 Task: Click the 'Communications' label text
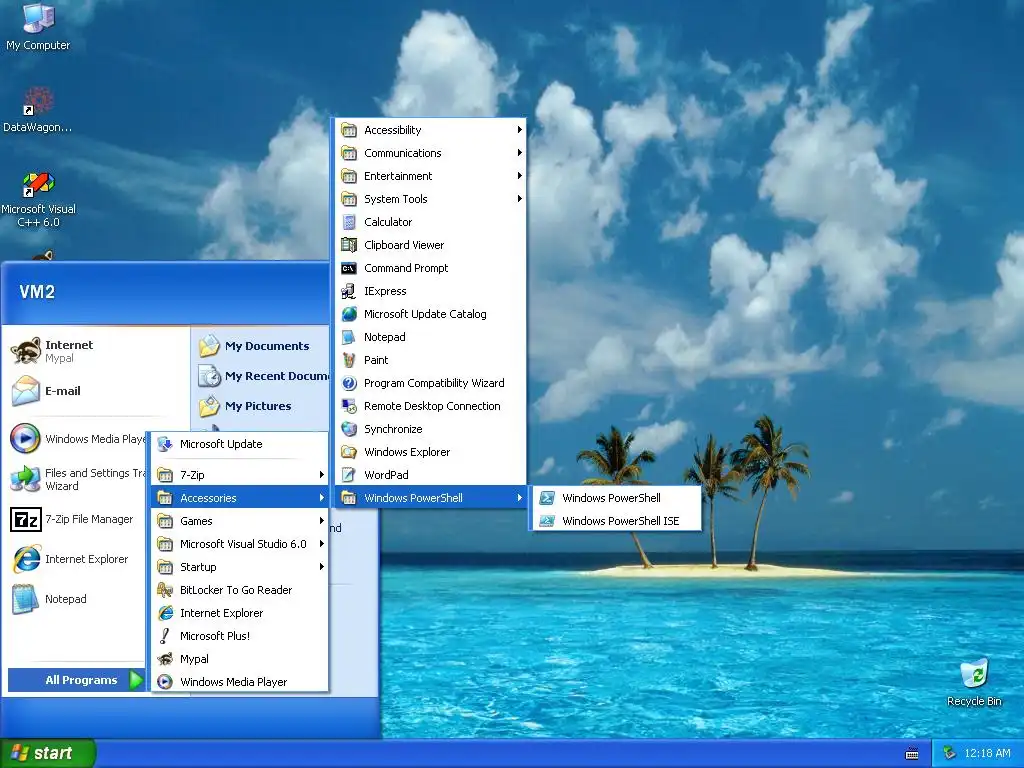(x=402, y=153)
